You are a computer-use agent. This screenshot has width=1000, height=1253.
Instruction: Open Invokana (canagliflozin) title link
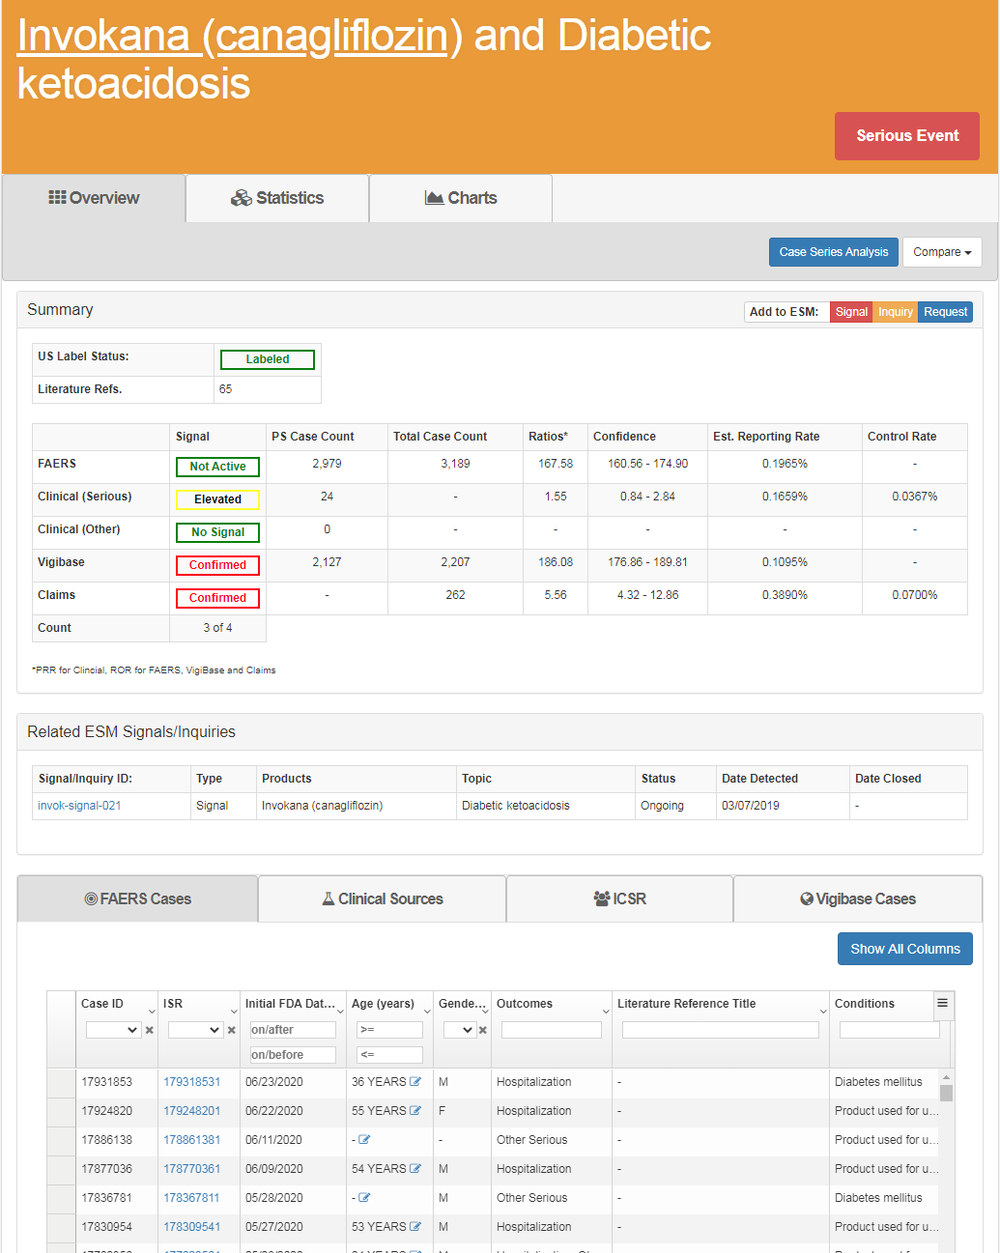(x=240, y=36)
